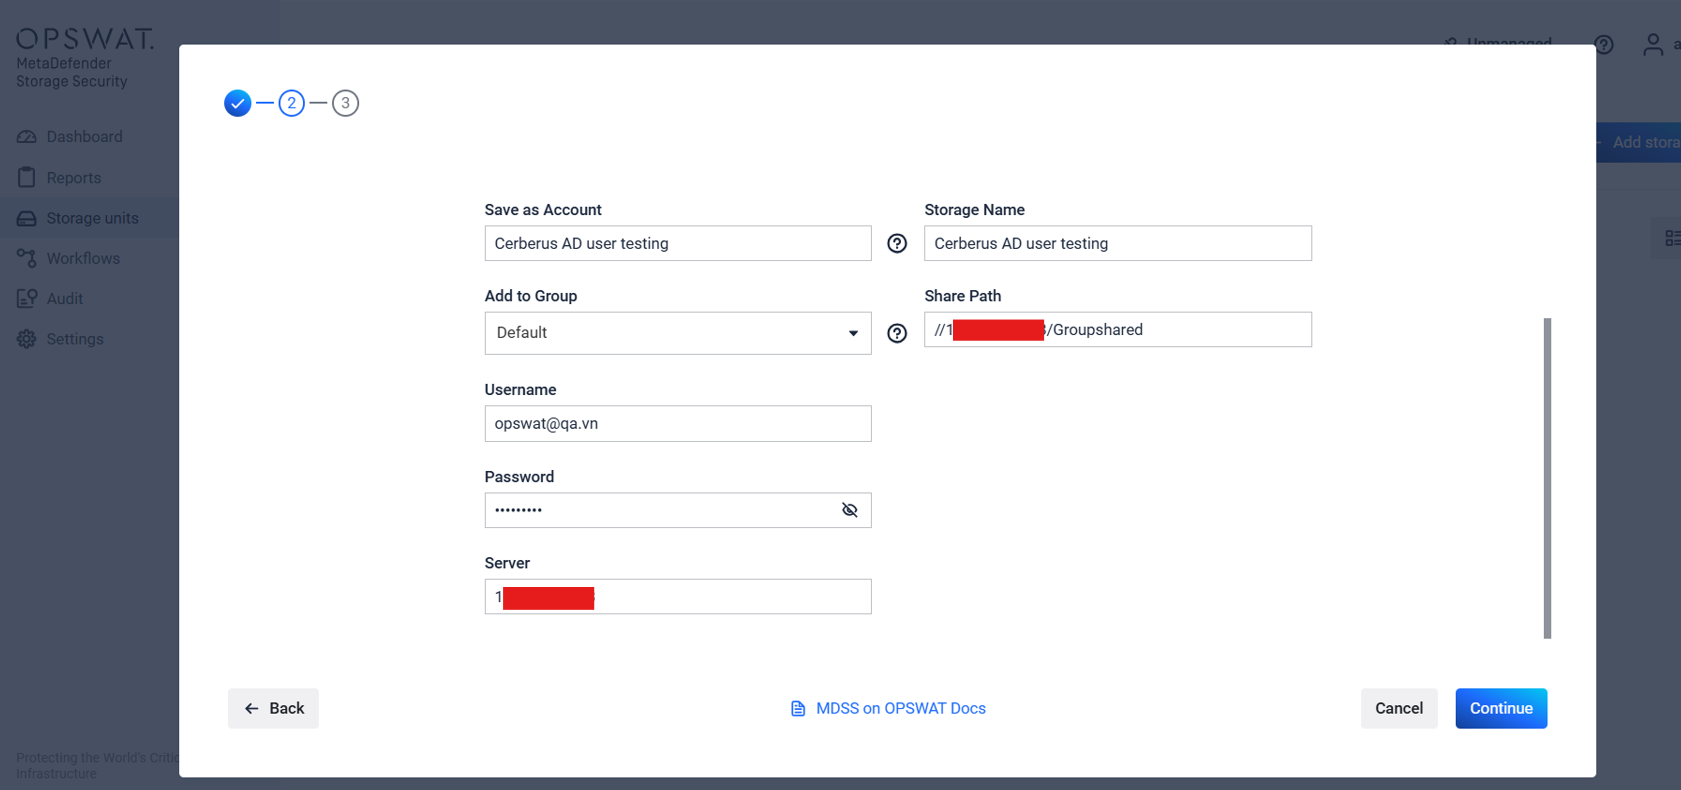Open Workflows in the sidebar
Viewport: 1681px width, 790px height.
click(83, 258)
